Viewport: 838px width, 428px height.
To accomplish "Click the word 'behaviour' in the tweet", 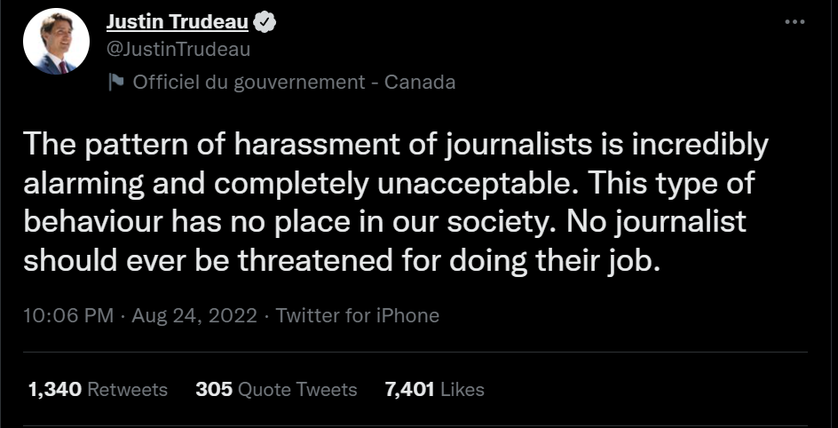I will pos(93,223).
